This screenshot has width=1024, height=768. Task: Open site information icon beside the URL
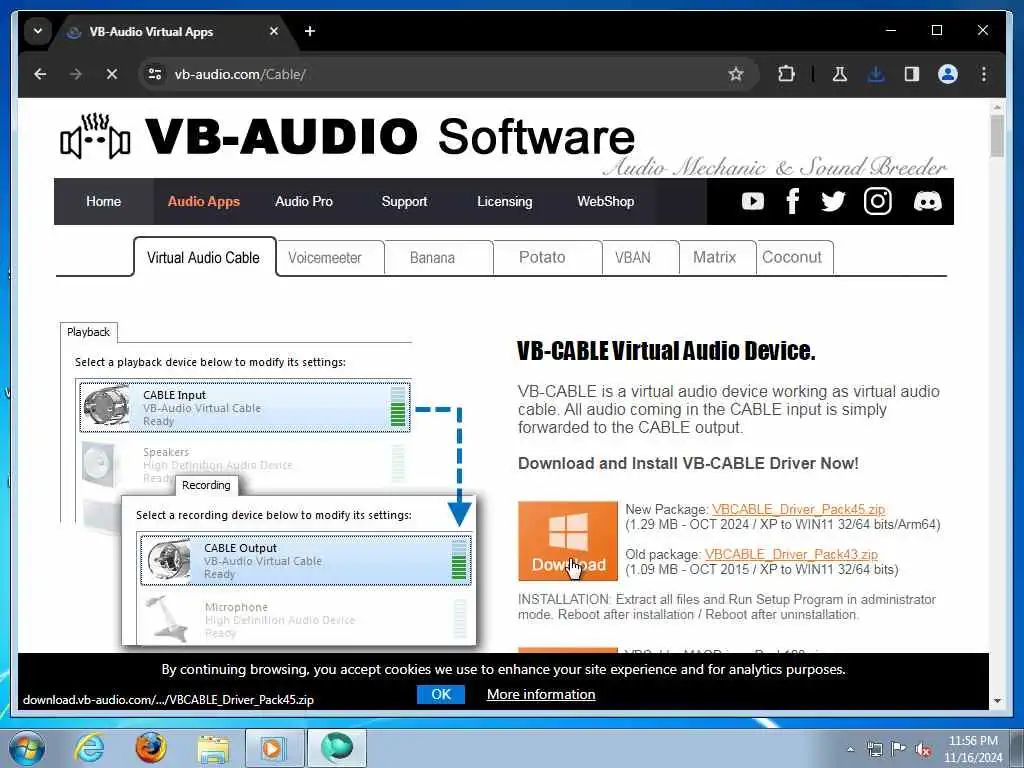pos(155,74)
